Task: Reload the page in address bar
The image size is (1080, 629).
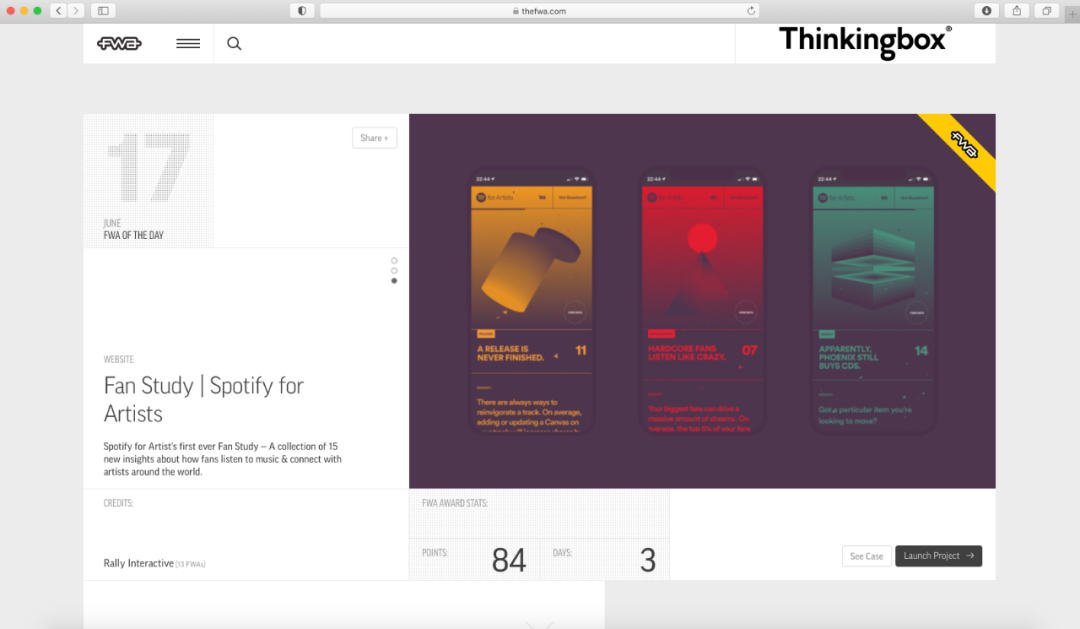Action: [751, 11]
